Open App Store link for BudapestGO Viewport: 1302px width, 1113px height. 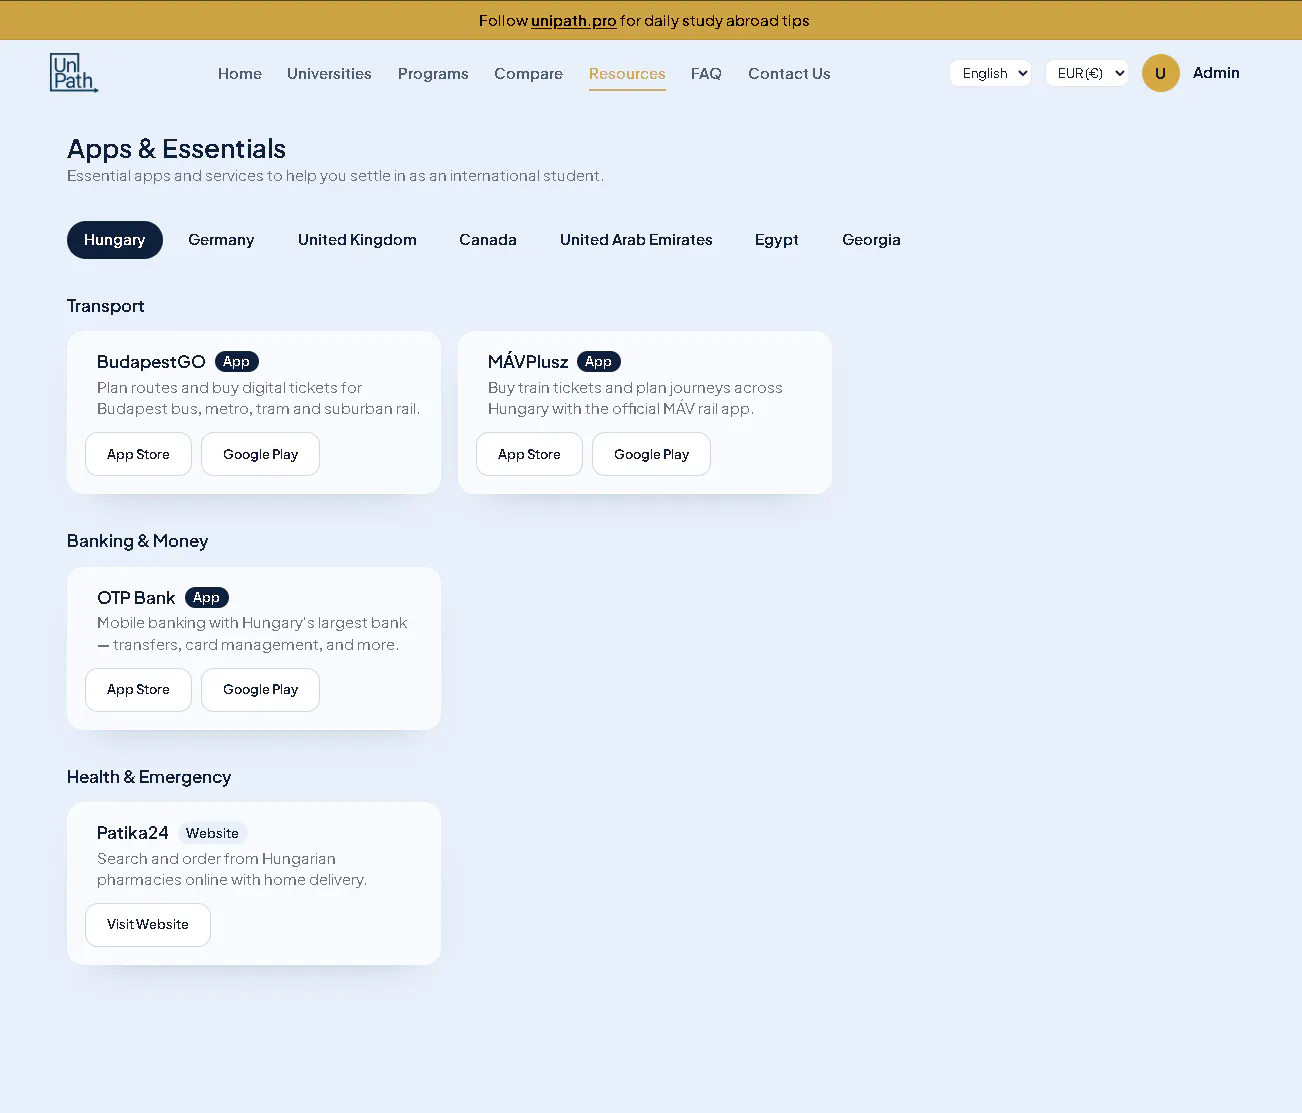coord(138,454)
